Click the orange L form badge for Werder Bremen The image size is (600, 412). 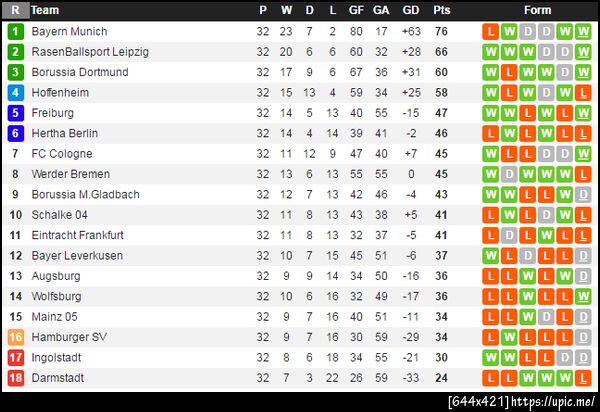584,174
